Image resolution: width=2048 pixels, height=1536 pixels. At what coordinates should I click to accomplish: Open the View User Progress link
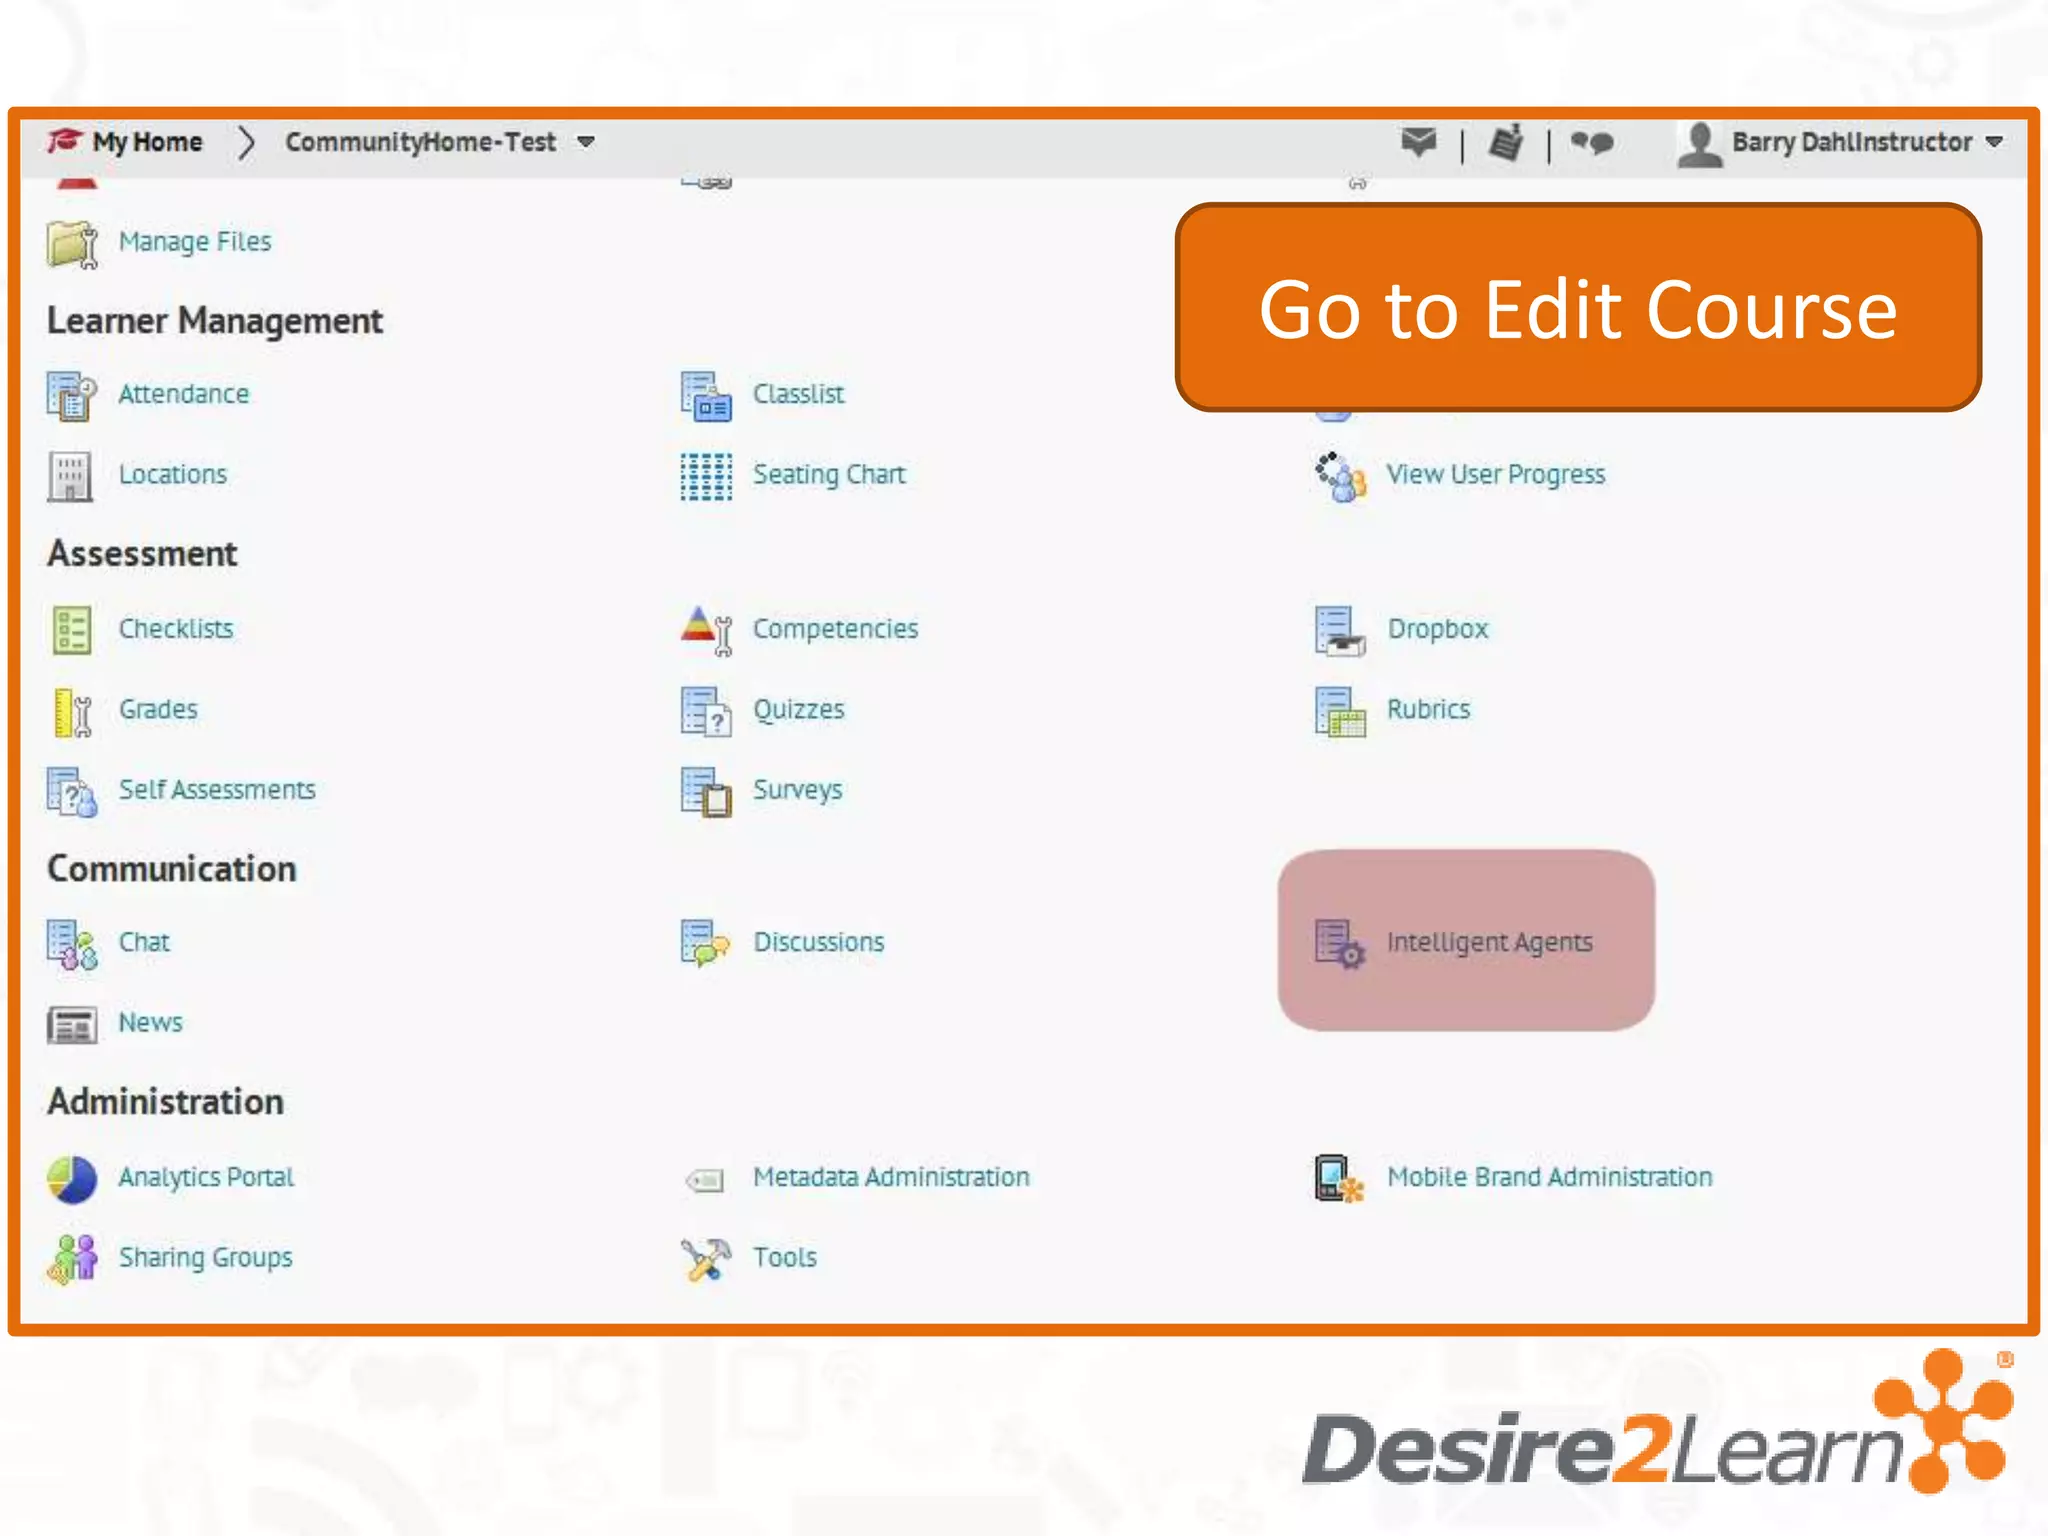(x=1495, y=474)
